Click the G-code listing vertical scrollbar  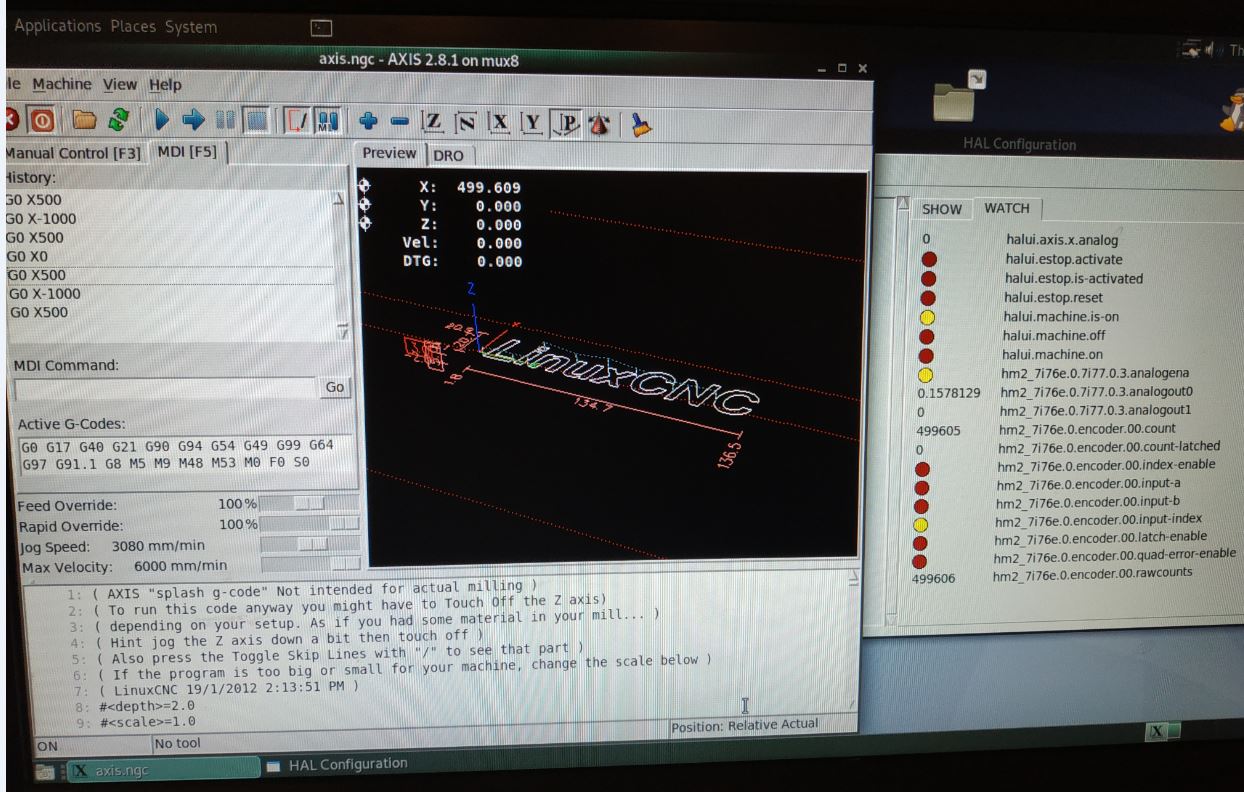(x=853, y=640)
